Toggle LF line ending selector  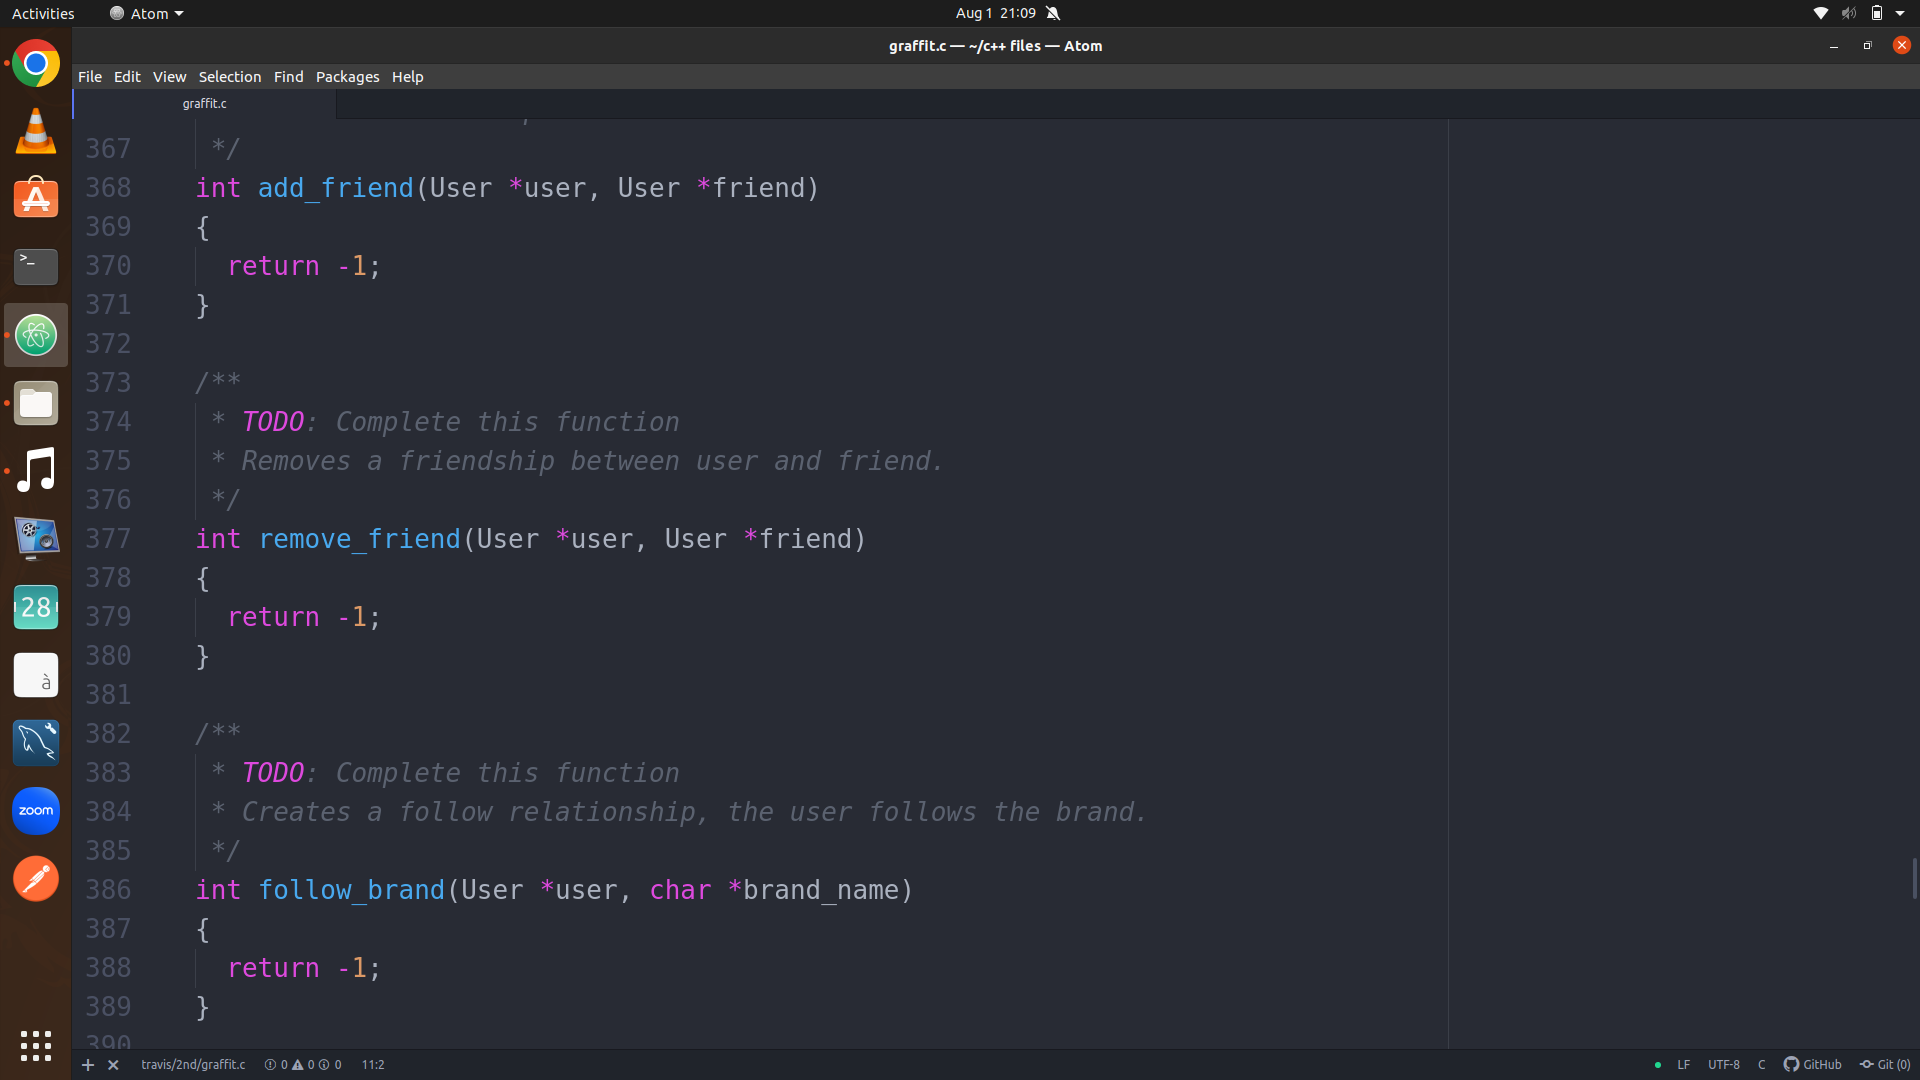[x=1684, y=1065]
